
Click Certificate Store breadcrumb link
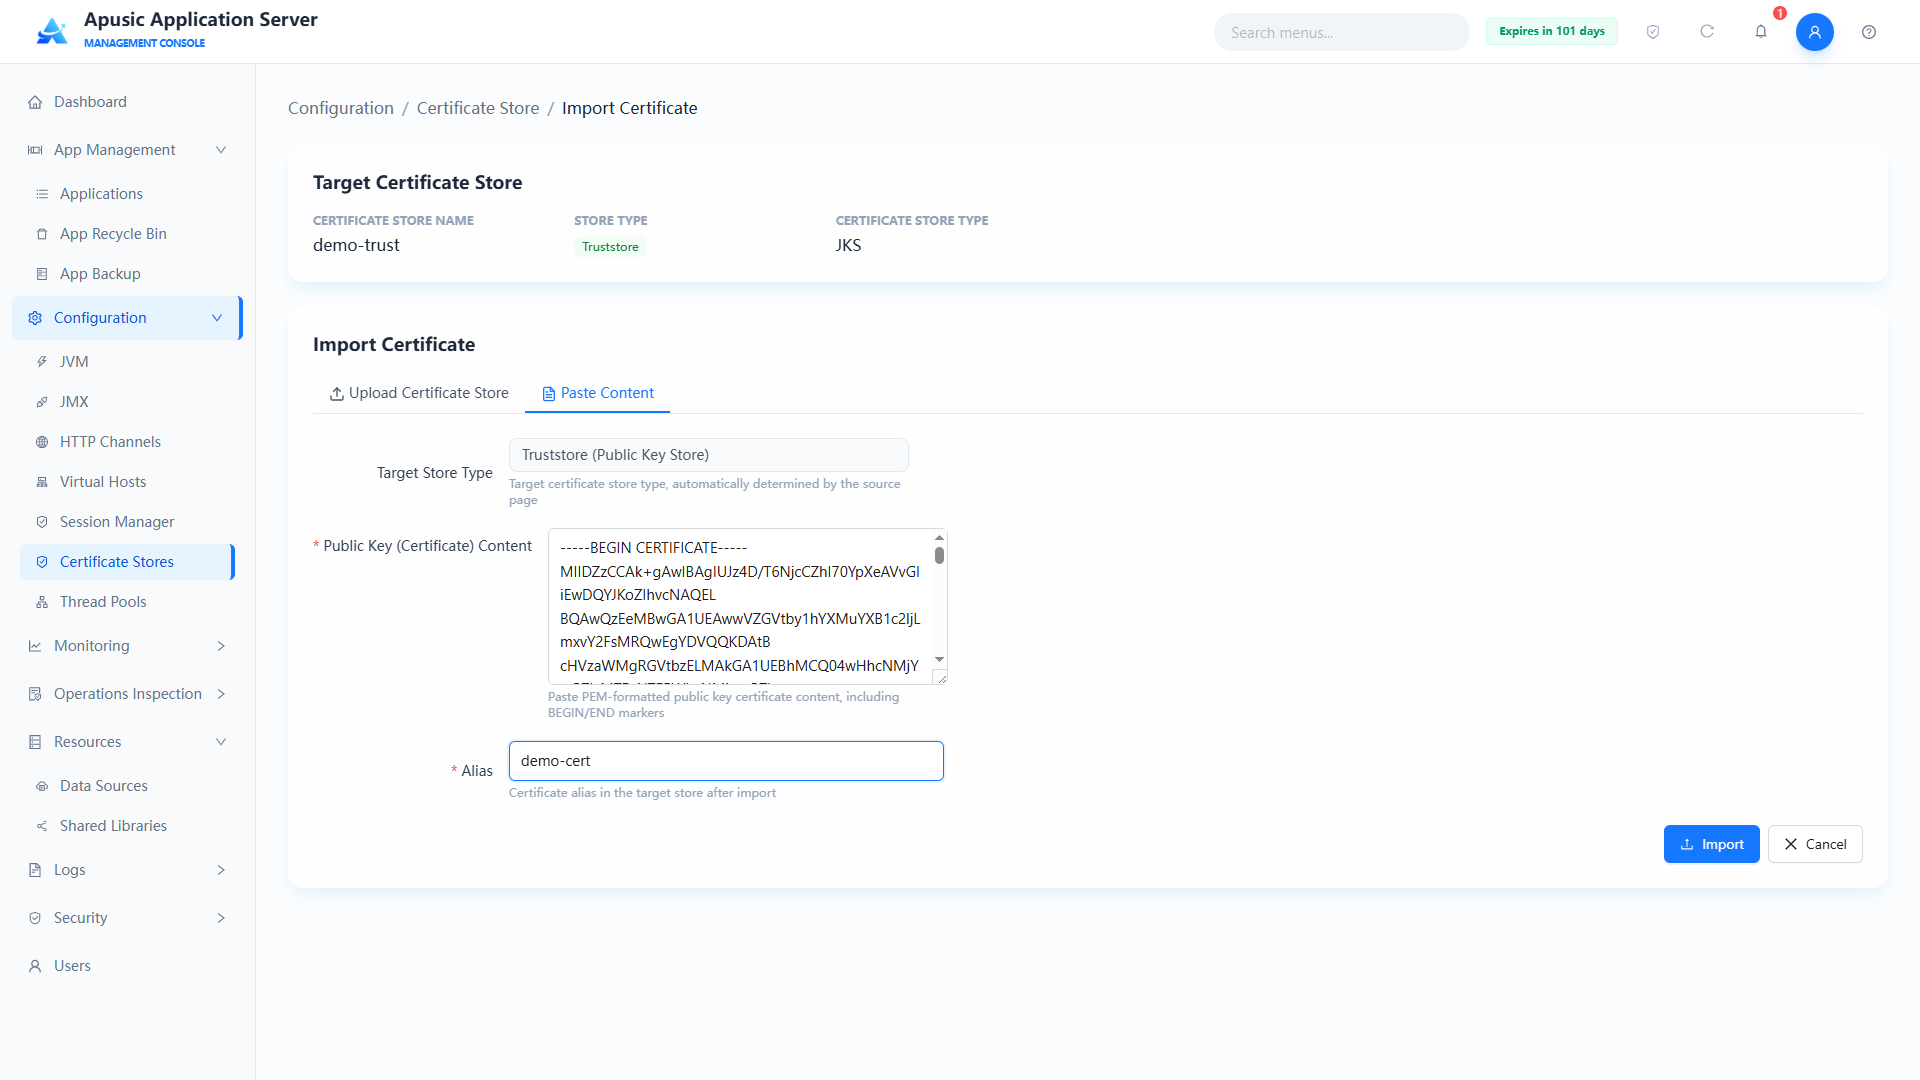click(478, 108)
